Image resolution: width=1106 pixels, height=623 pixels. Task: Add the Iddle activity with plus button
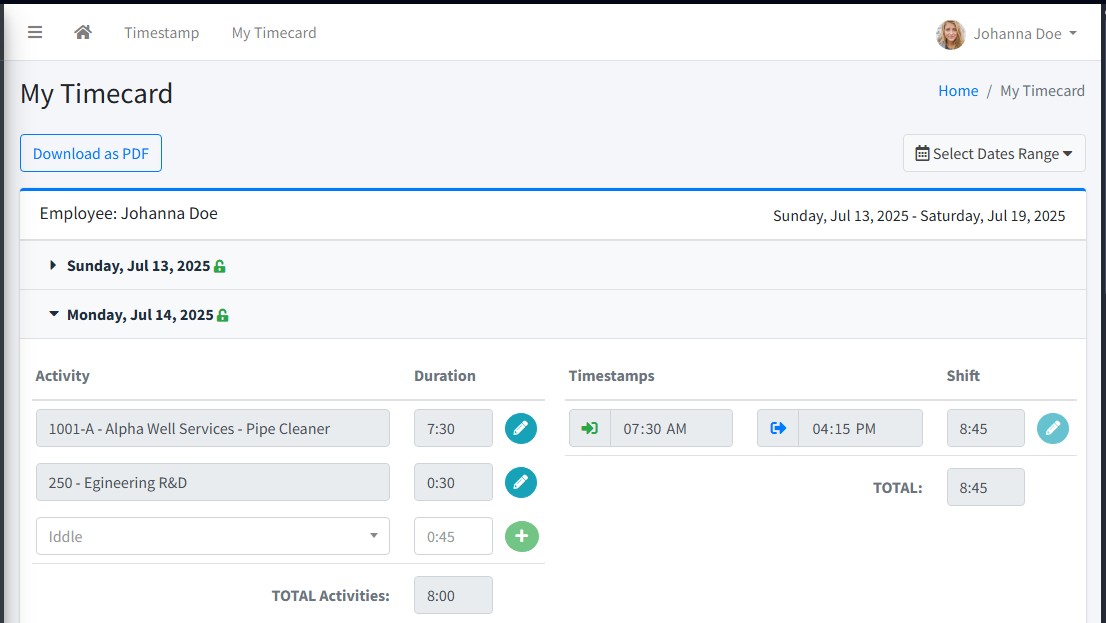coord(521,536)
